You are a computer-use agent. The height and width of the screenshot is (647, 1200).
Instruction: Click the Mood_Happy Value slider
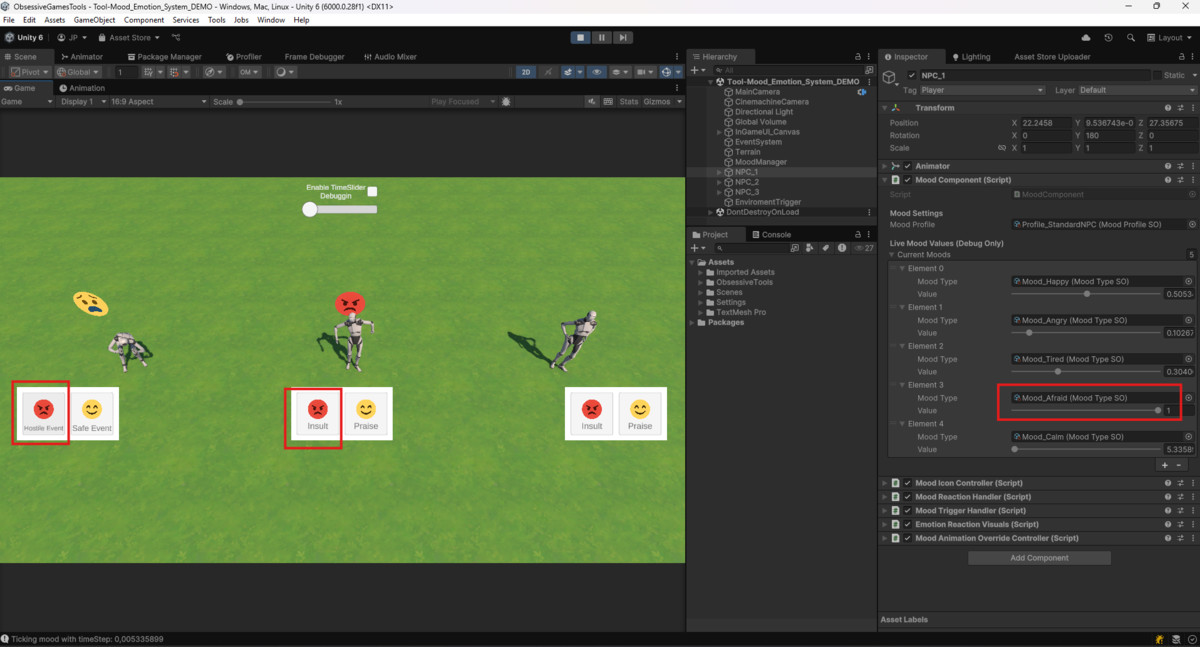point(1086,294)
